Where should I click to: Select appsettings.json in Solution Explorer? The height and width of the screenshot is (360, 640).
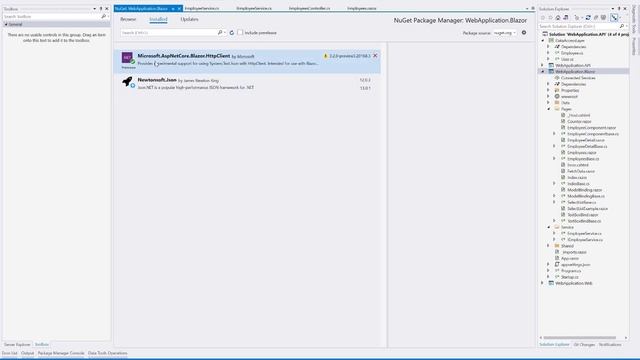(575, 264)
